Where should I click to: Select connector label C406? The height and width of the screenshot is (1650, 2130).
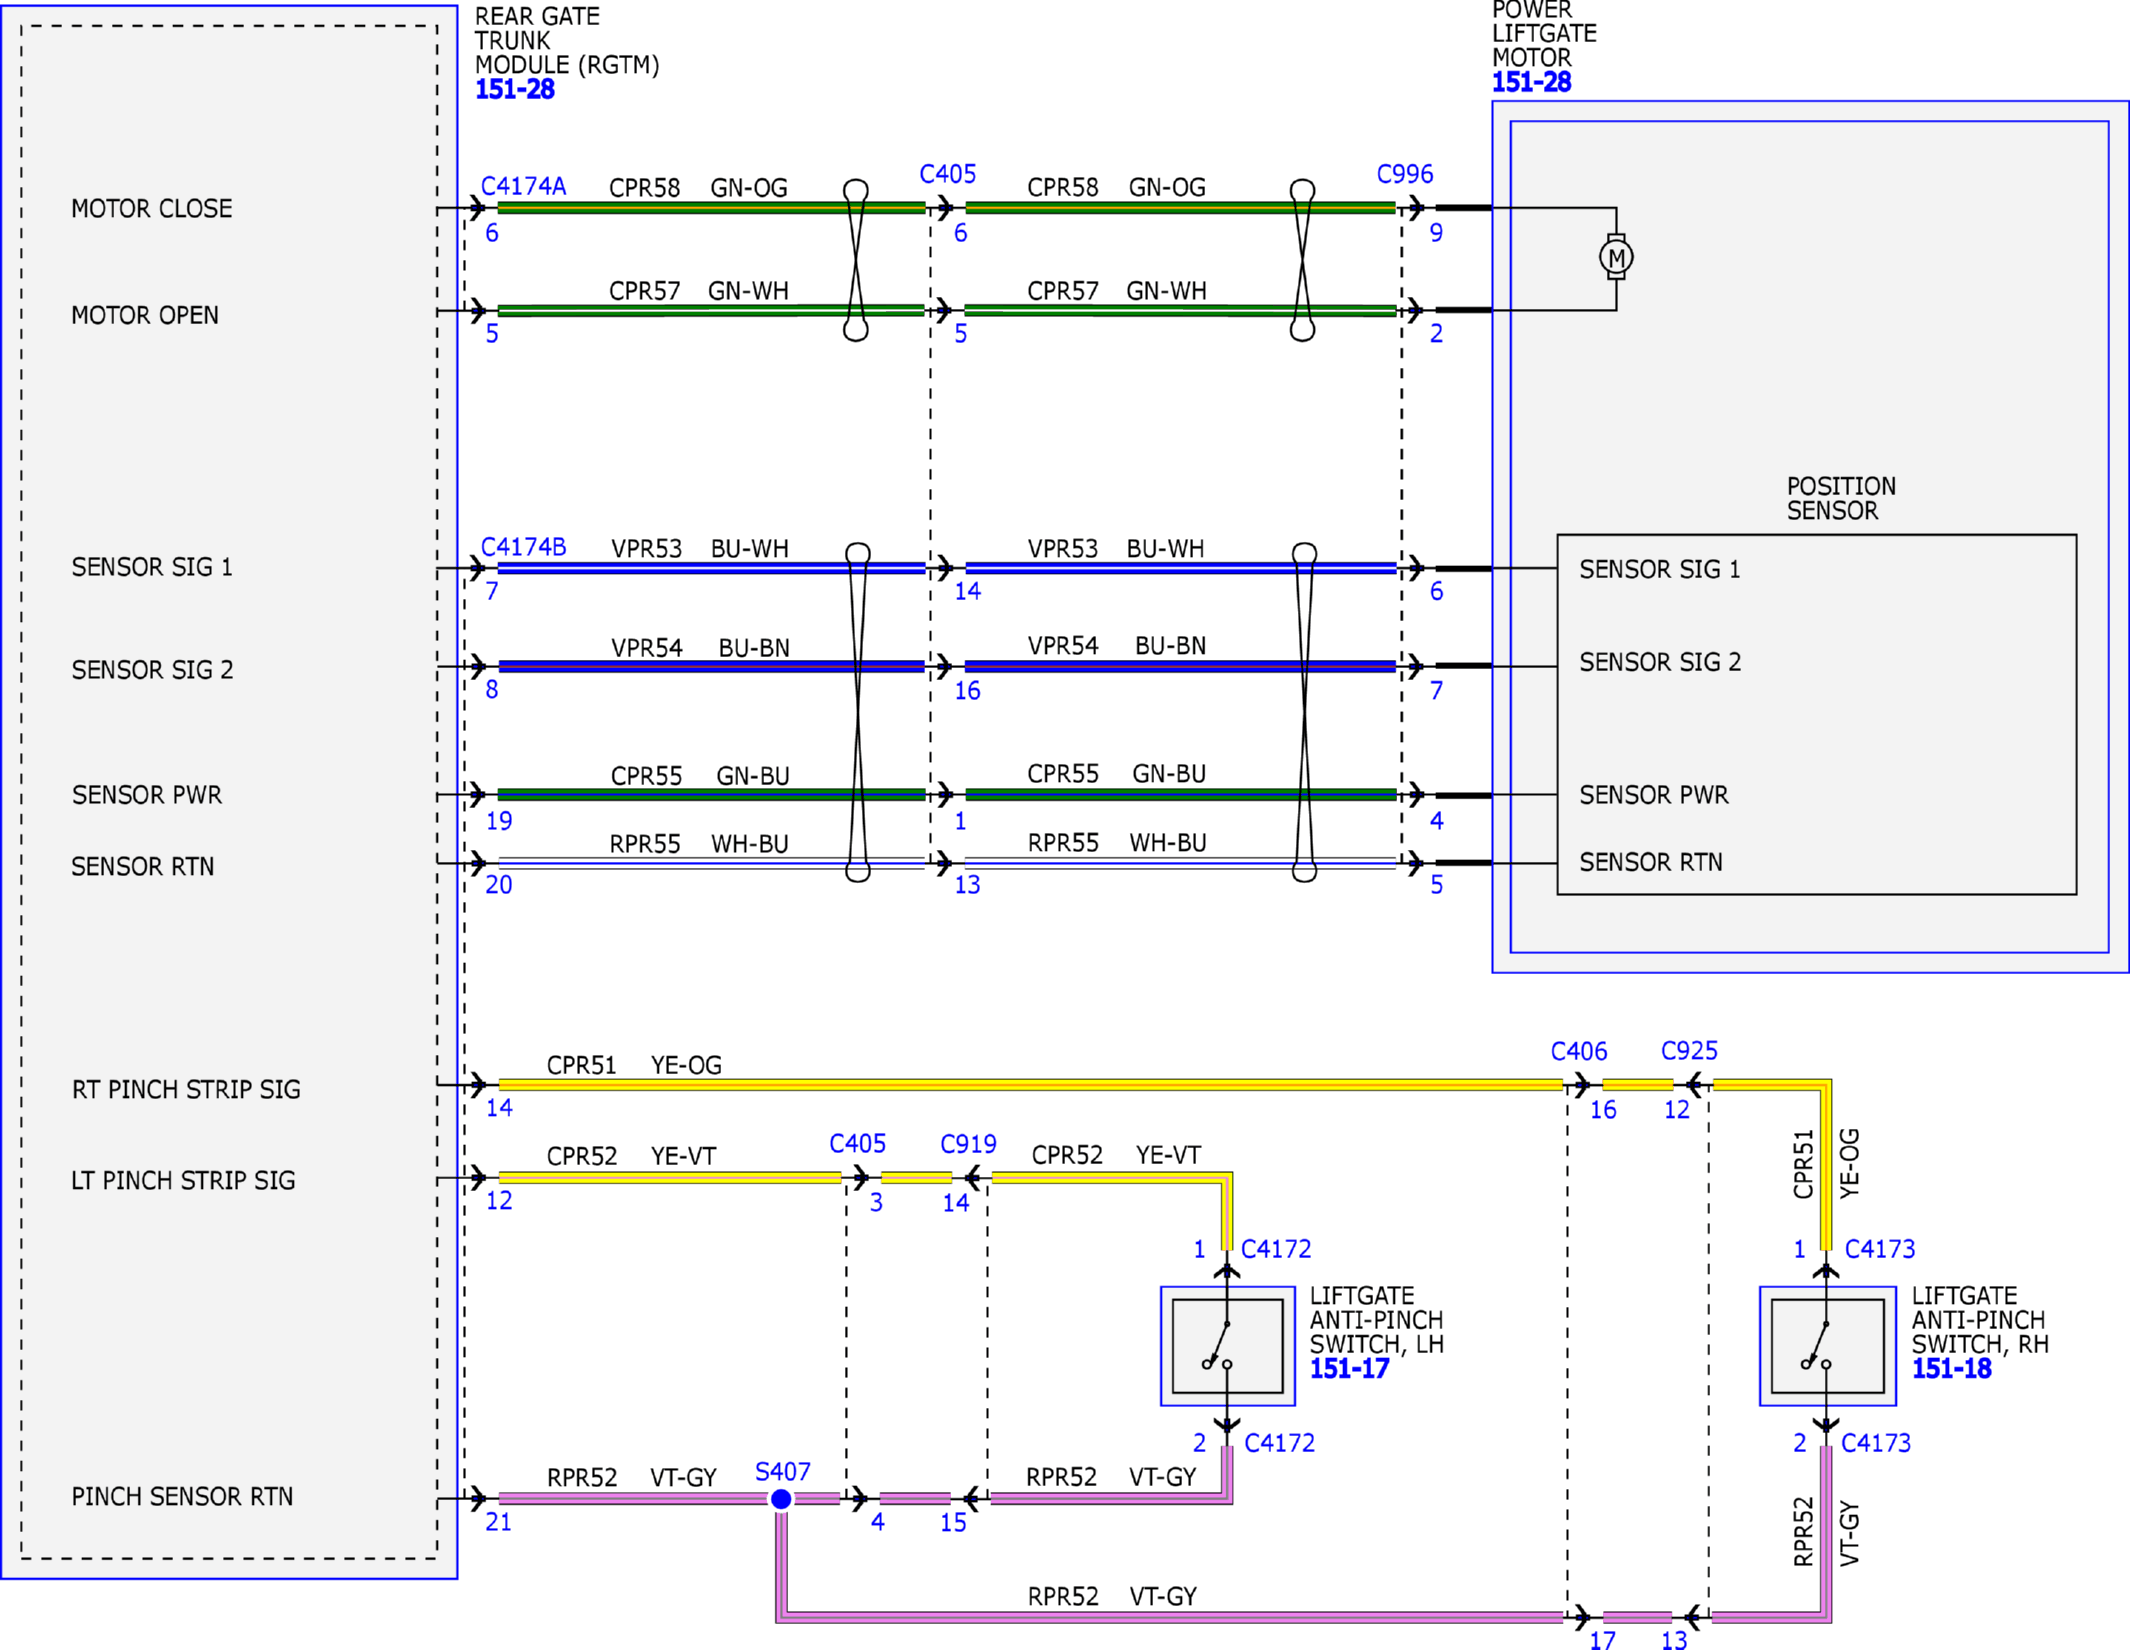(1579, 1051)
